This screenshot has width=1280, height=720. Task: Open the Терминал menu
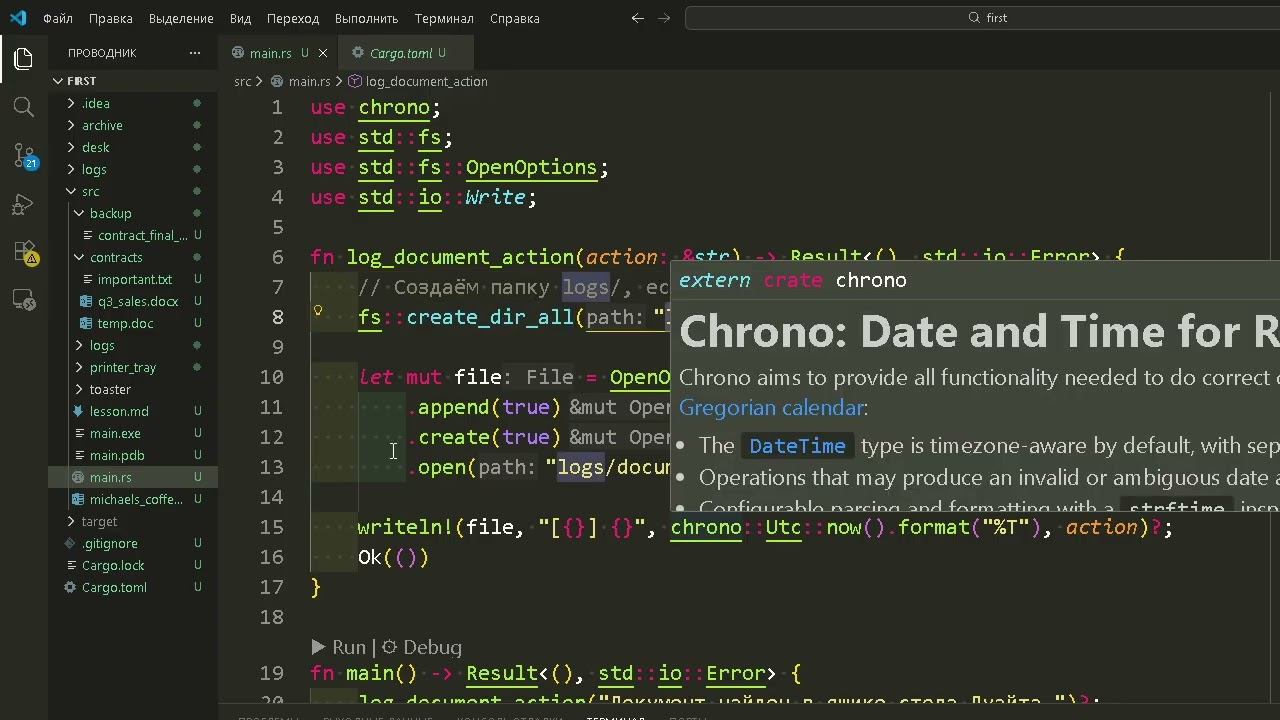pos(444,18)
